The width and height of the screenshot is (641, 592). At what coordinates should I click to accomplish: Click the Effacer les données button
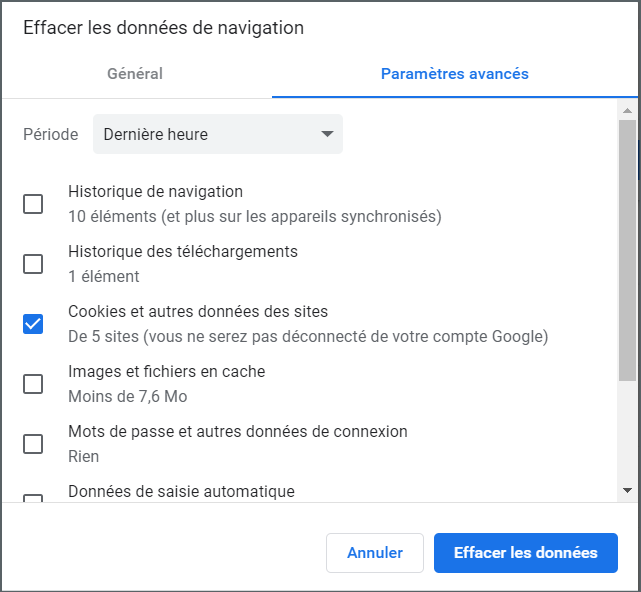[x=526, y=553]
